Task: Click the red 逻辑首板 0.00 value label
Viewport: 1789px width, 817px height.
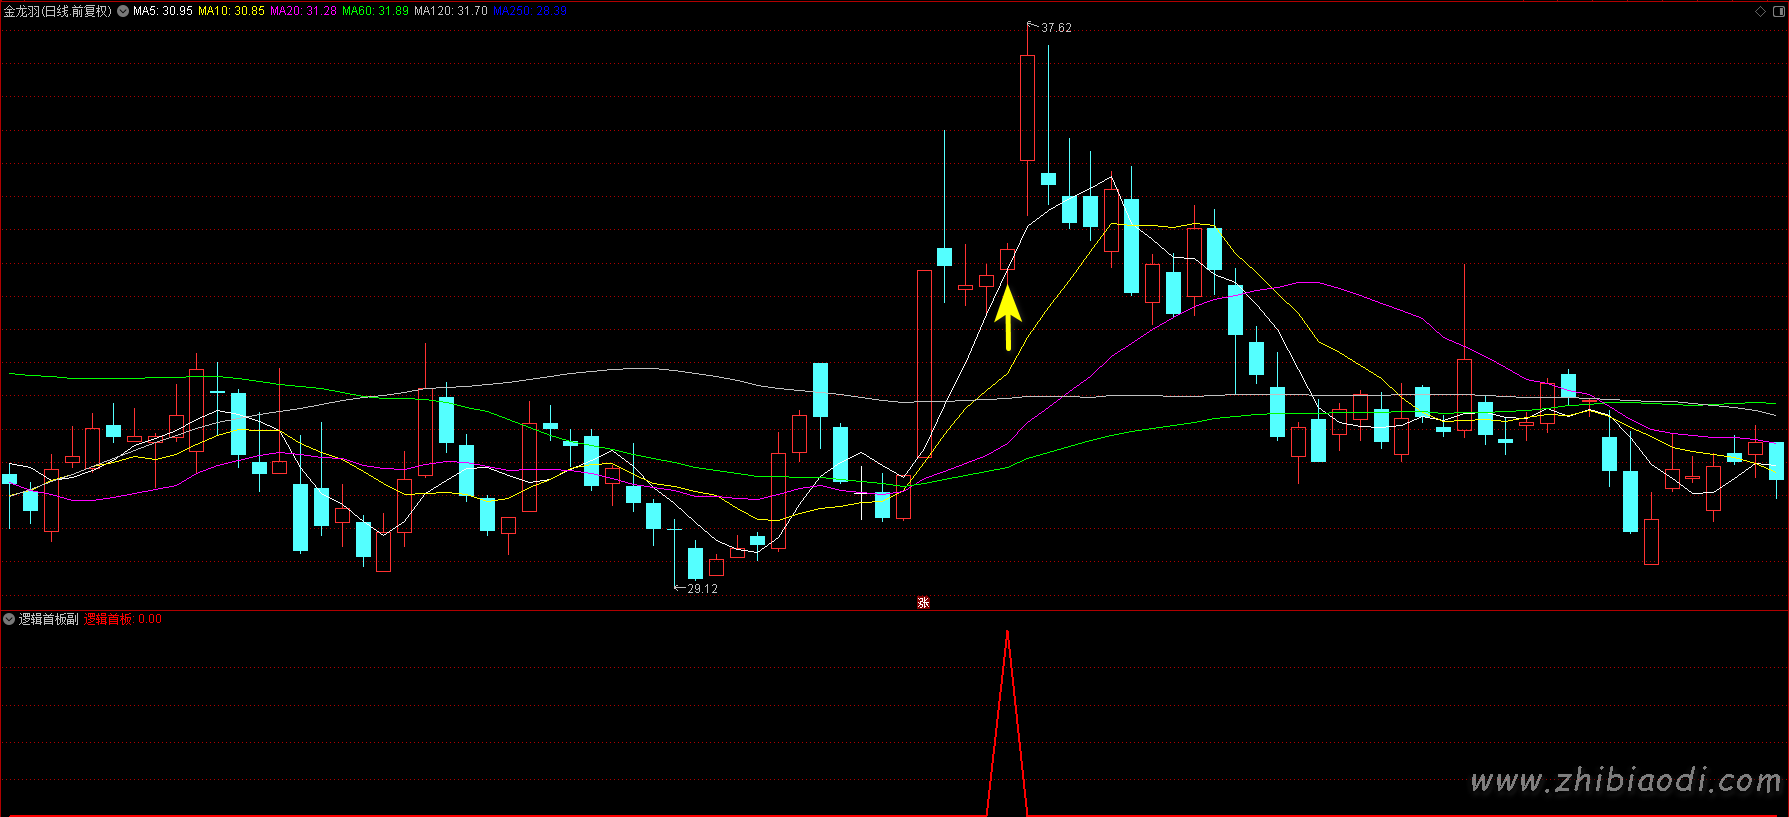Action: (122, 619)
